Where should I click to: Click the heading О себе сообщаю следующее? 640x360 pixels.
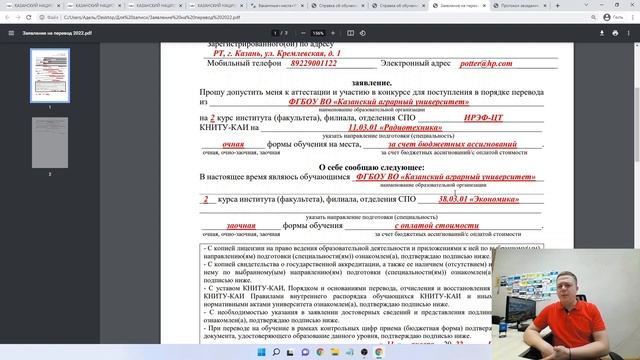point(371,167)
